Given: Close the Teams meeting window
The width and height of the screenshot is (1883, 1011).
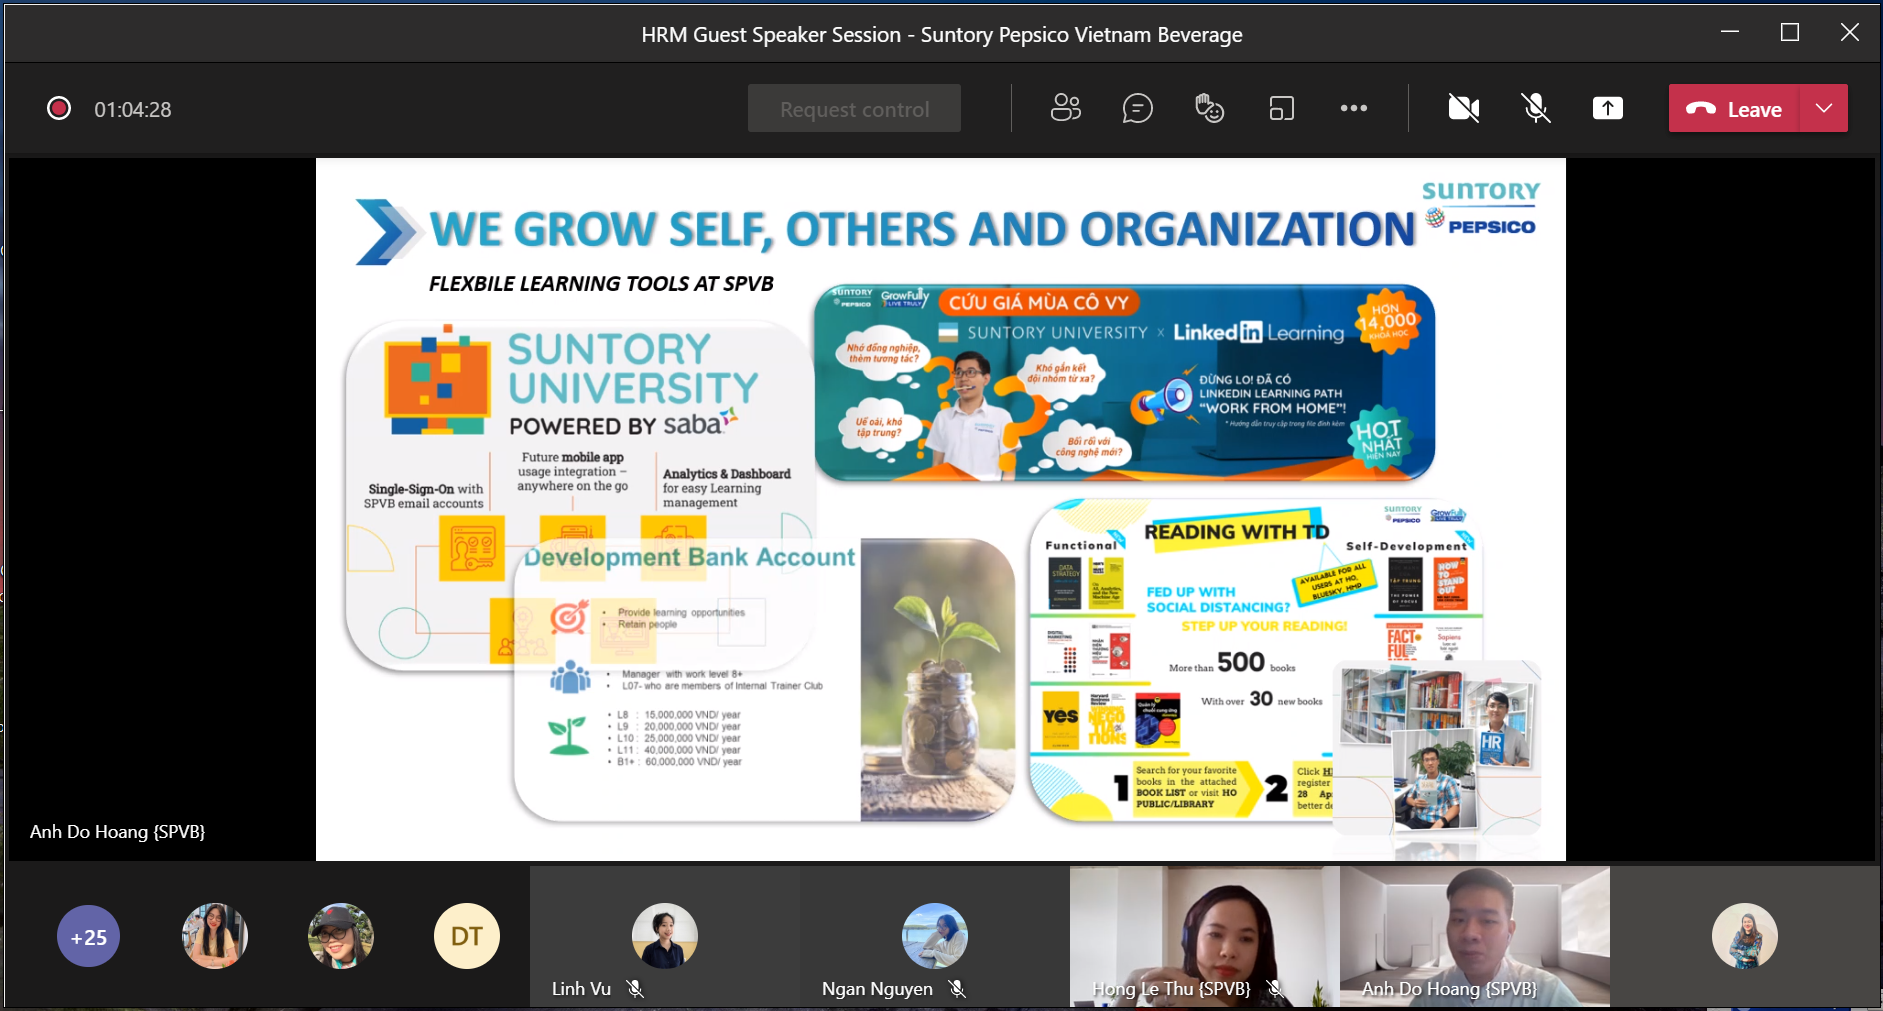Looking at the screenshot, I should pos(1850,33).
